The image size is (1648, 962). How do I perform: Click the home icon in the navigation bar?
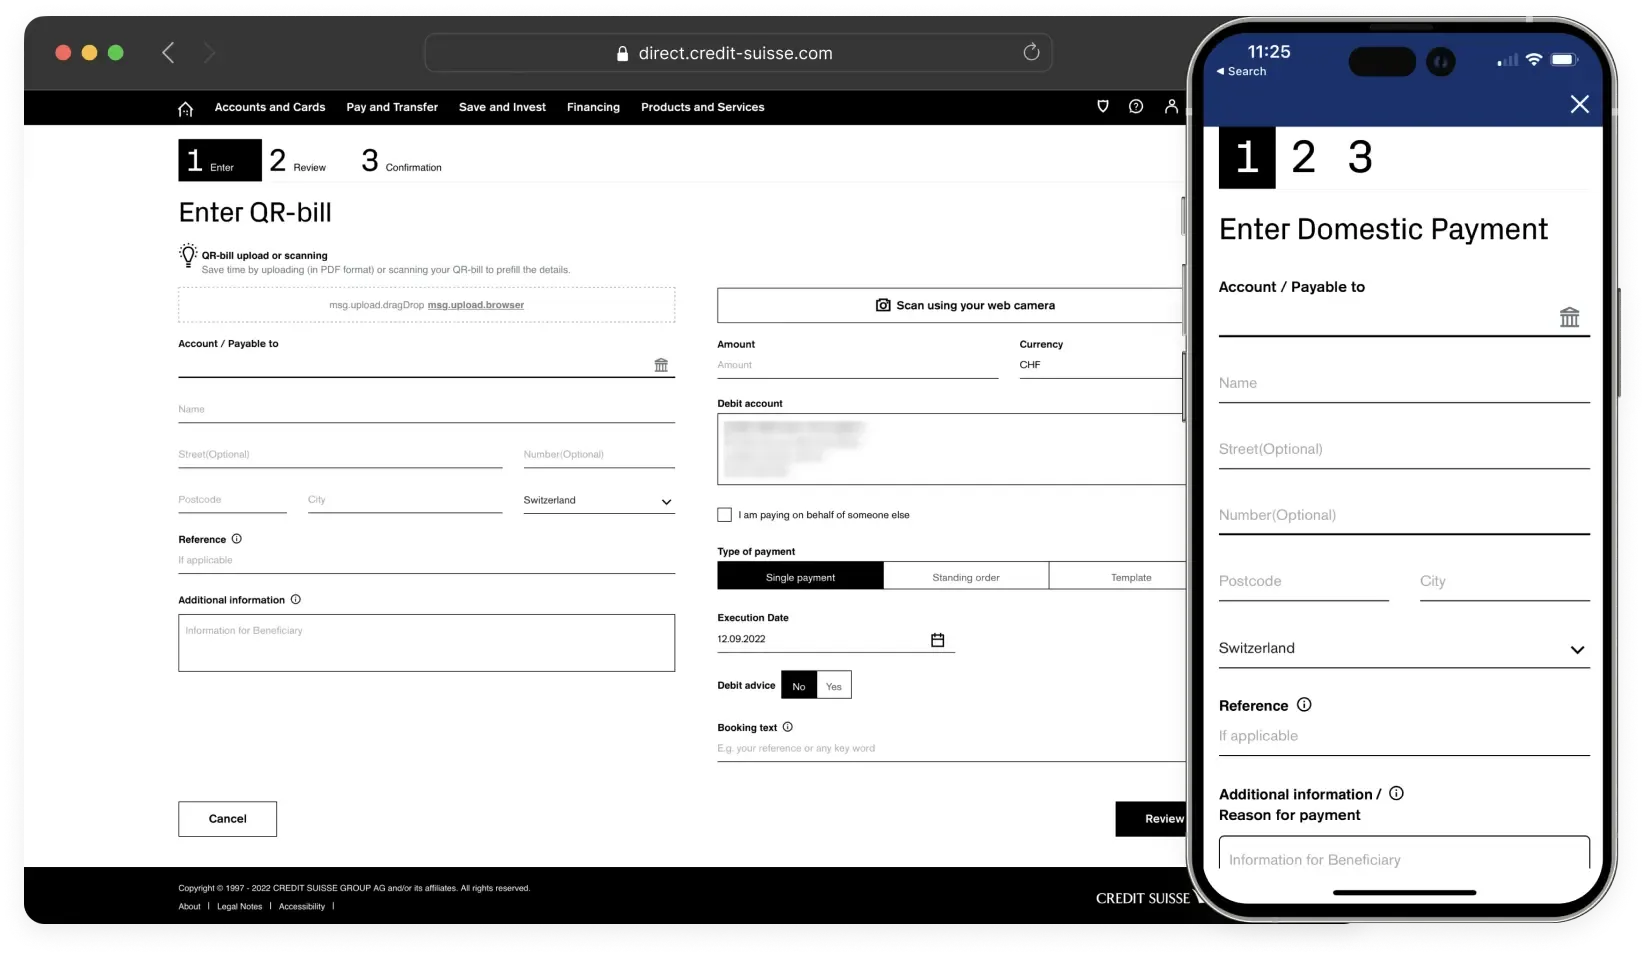click(186, 108)
